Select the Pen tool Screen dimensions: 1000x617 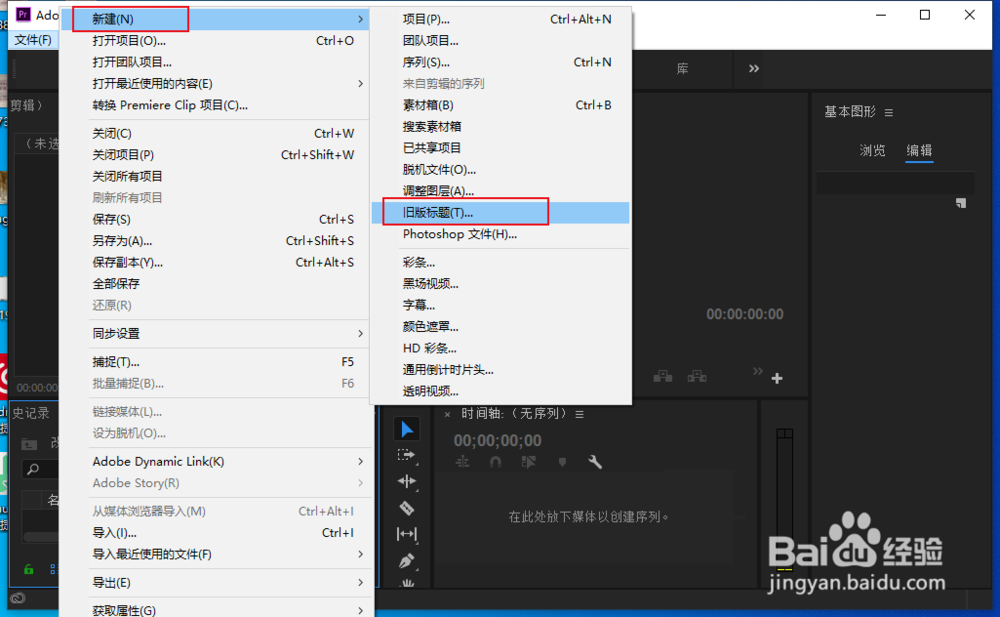[x=406, y=561]
